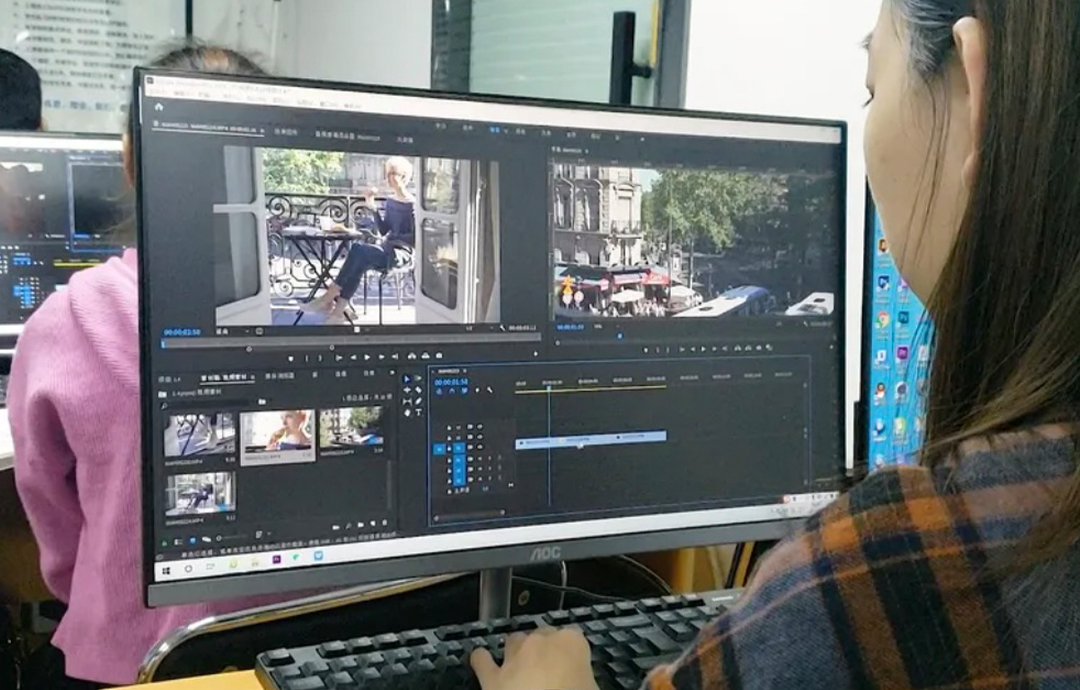Toggle track output eye for top video track
Image resolution: width=1080 pixels, height=690 pixels.
(x=479, y=427)
